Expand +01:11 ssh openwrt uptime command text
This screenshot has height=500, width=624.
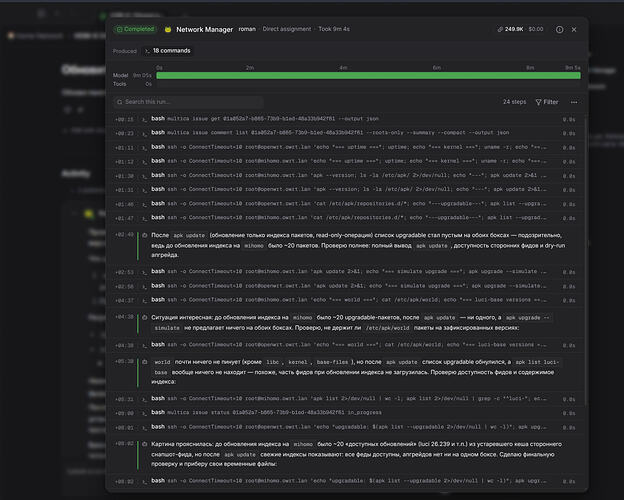click(357, 147)
